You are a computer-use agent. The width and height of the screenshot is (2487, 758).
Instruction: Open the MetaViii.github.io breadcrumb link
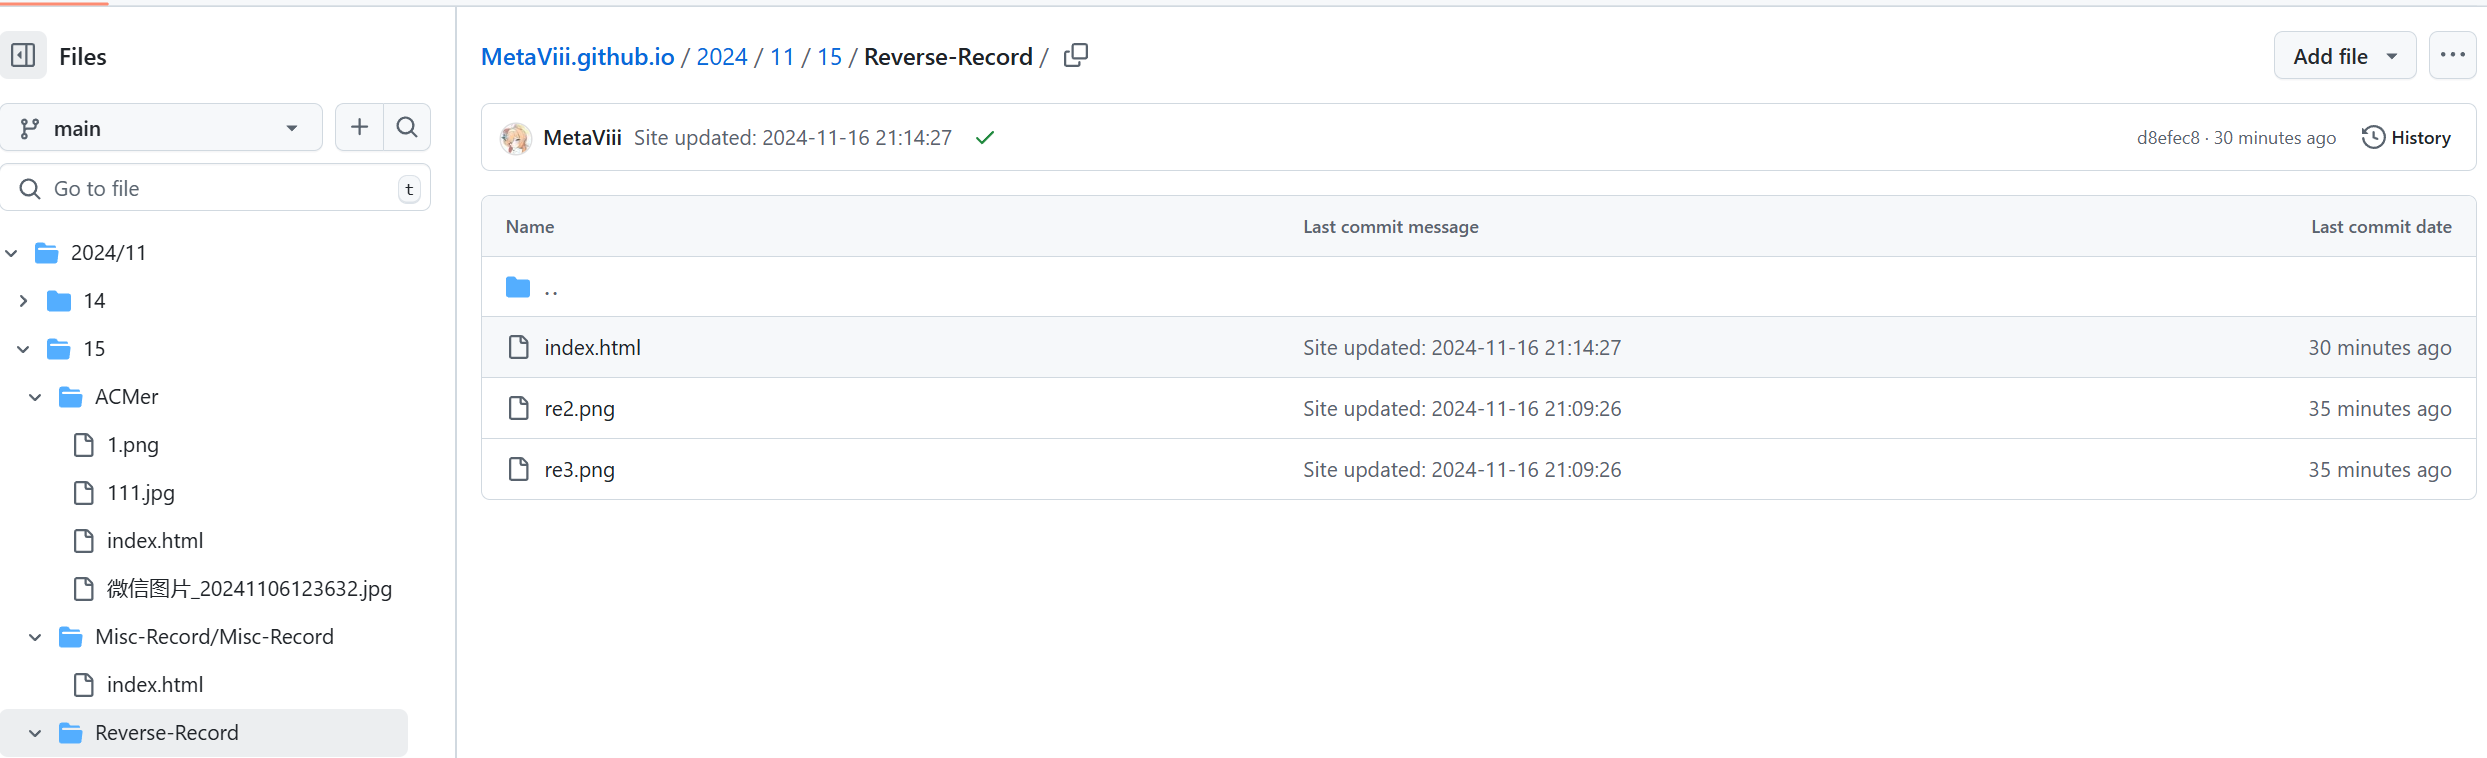point(577,57)
